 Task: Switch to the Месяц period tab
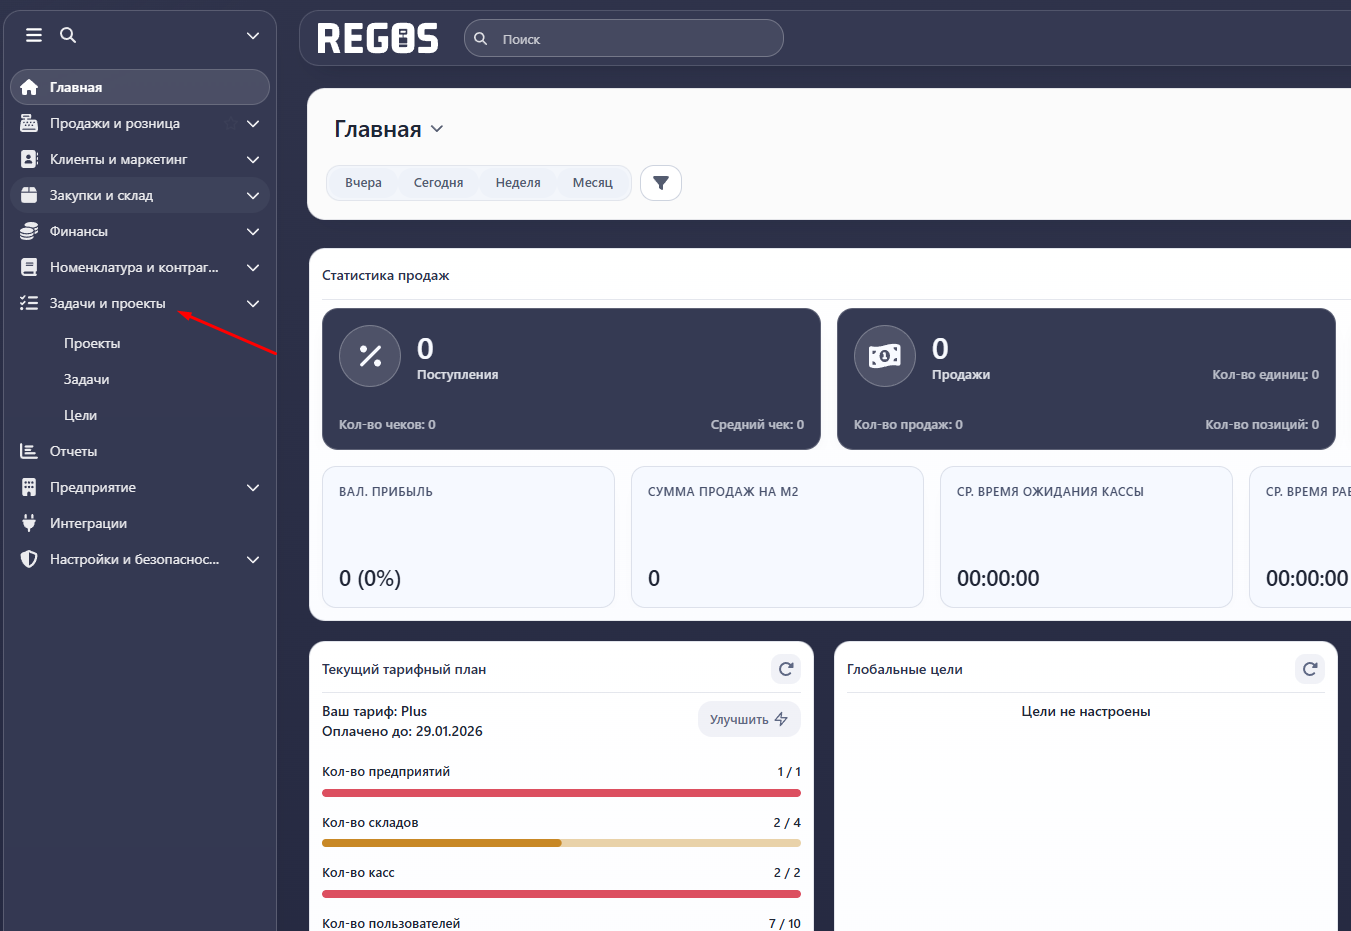pos(592,183)
